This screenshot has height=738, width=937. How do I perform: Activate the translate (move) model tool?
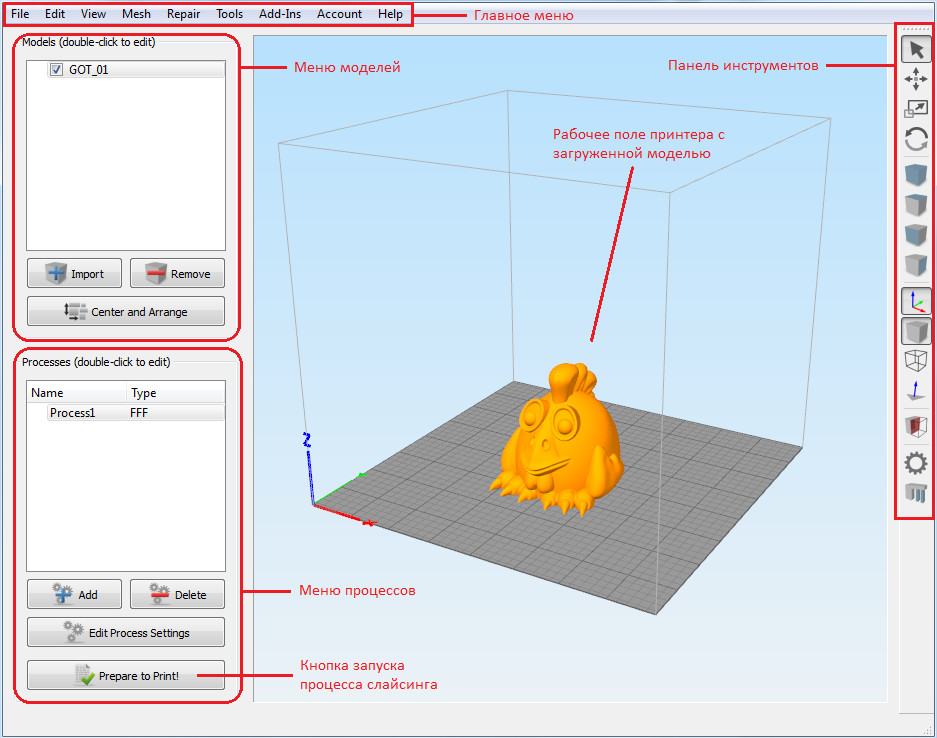coord(916,79)
